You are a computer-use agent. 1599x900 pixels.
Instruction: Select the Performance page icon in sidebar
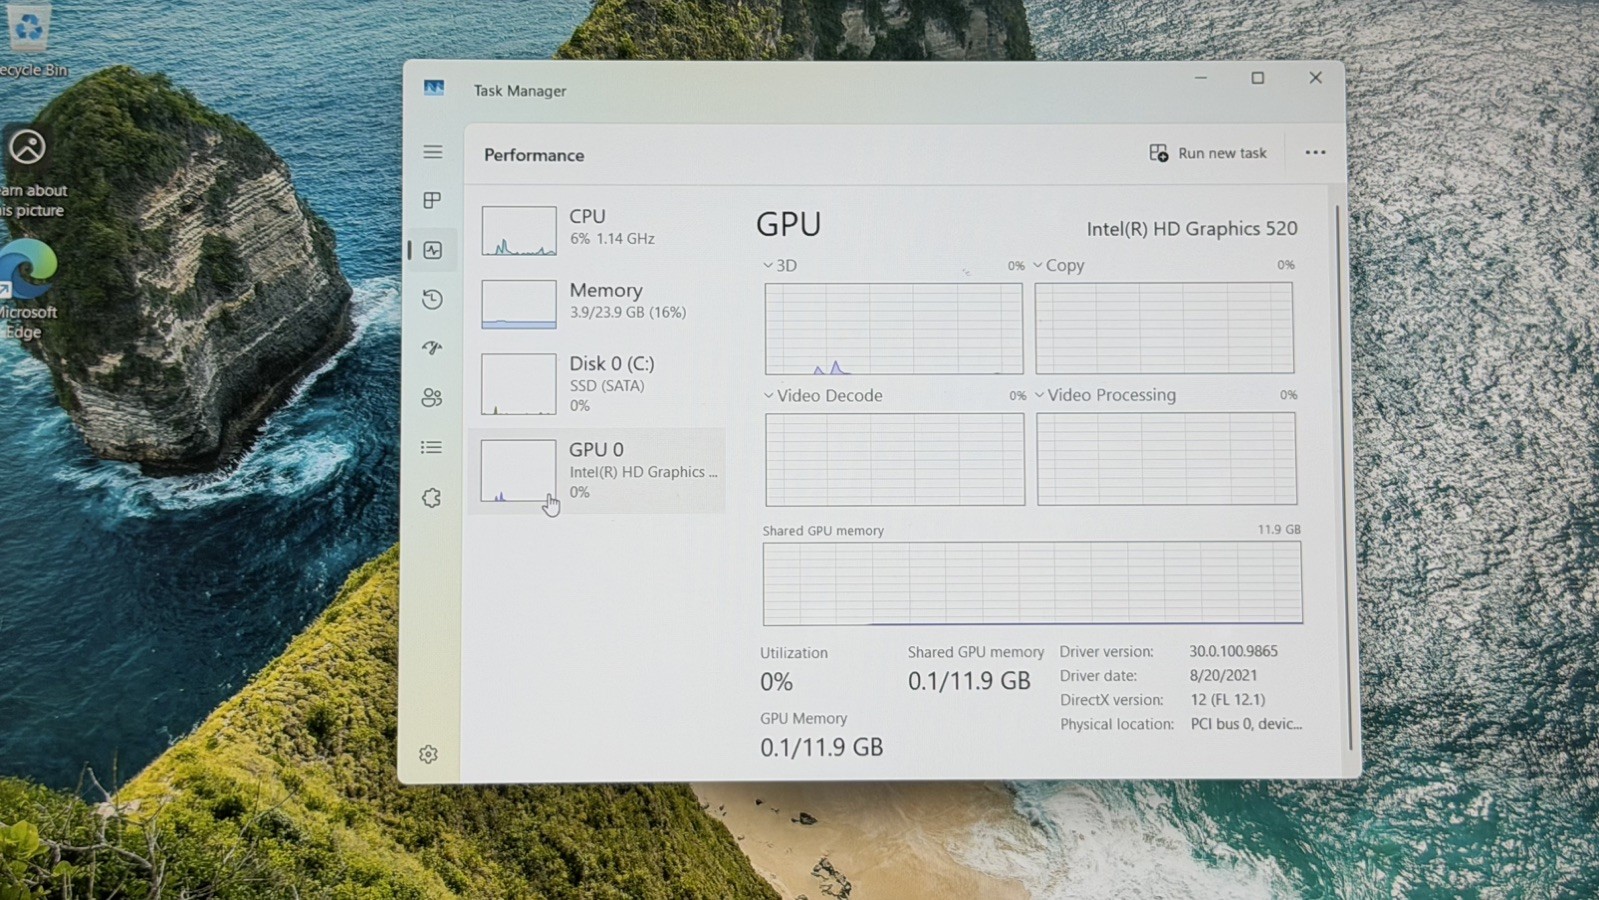pos(432,250)
